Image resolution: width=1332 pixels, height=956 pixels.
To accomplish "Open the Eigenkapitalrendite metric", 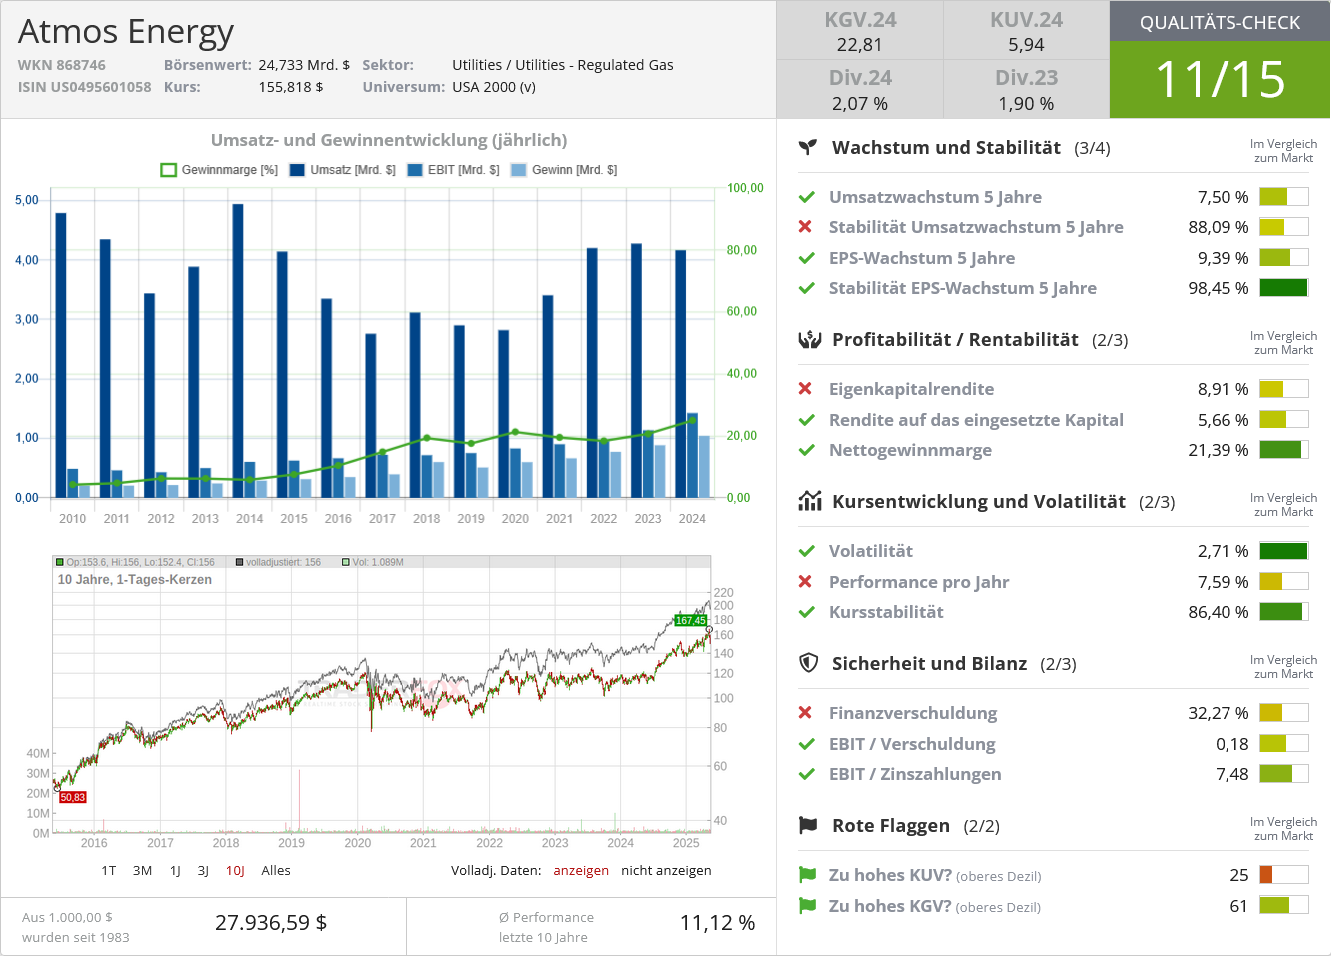I will pos(911,389).
